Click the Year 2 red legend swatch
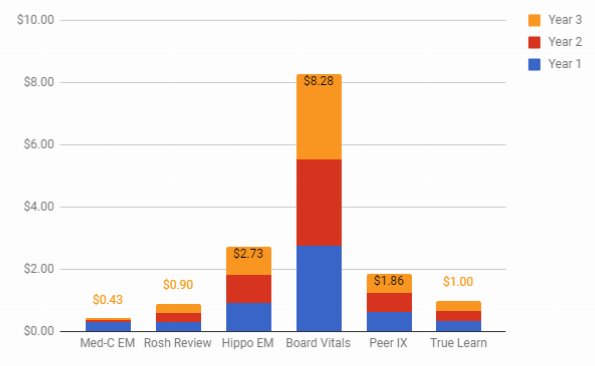 [x=534, y=42]
